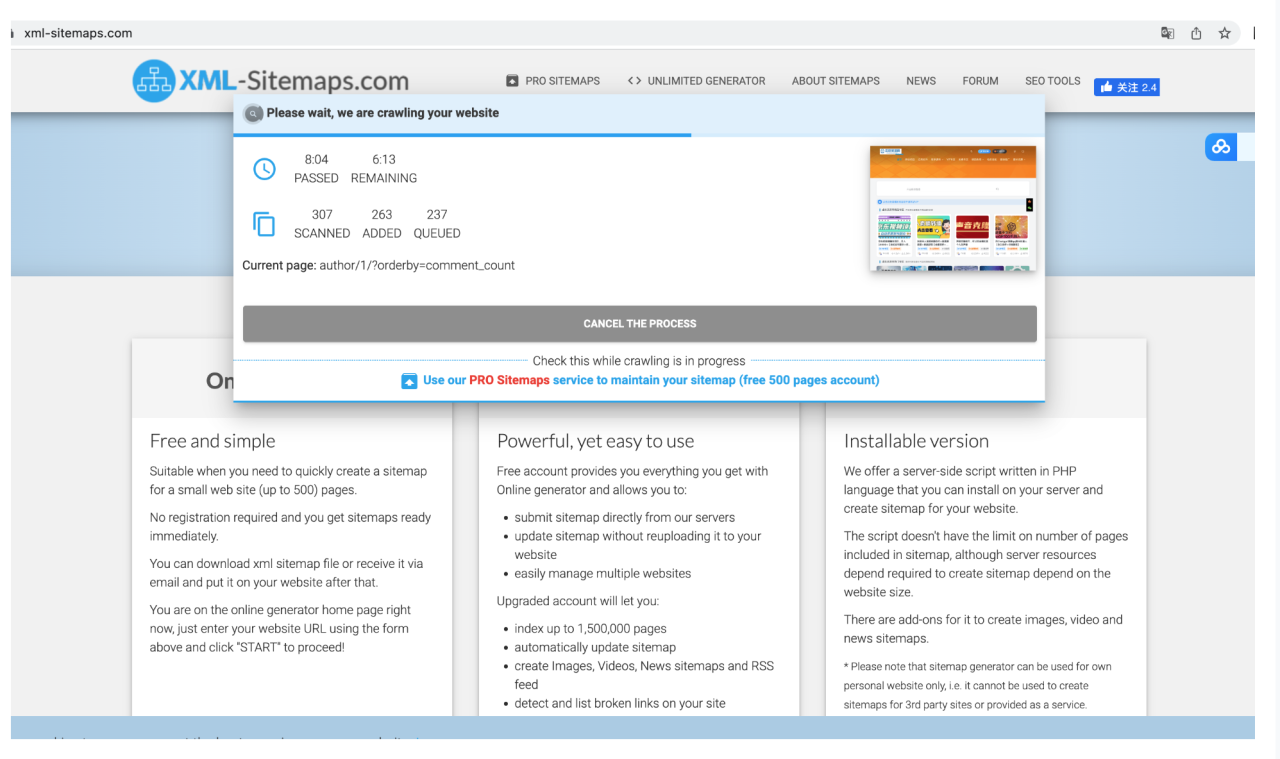
Task: Click the crawled website preview thumbnail
Action: coord(953,209)
